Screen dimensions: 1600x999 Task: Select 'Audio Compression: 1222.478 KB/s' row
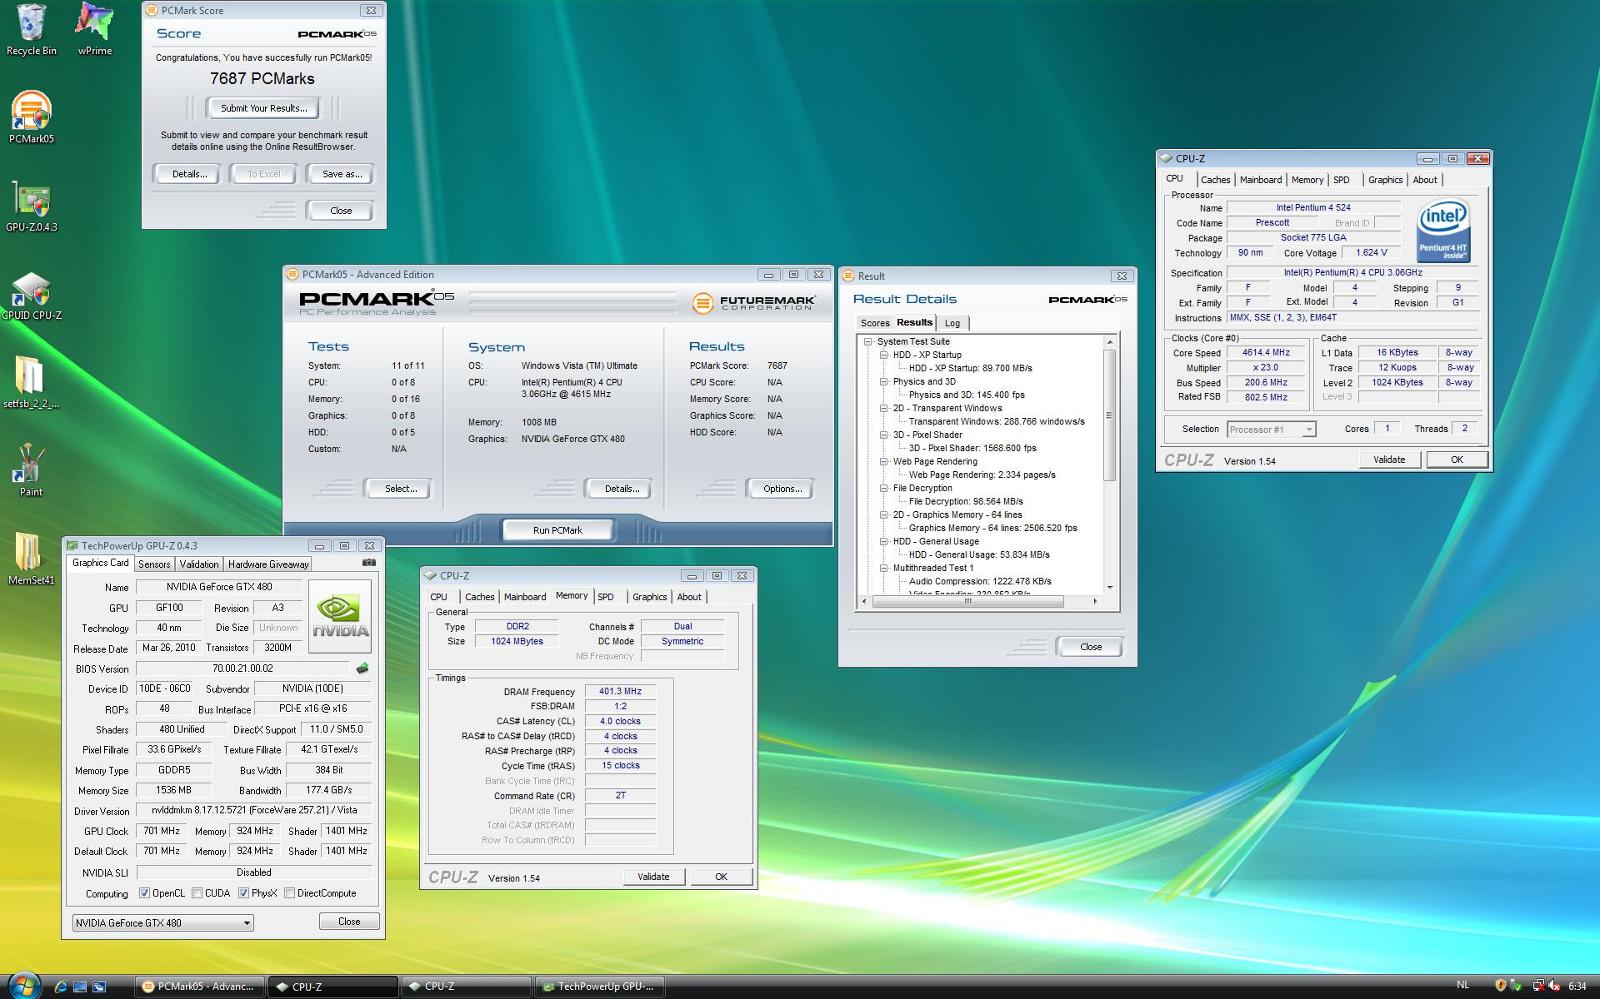(x=980, y=581)
